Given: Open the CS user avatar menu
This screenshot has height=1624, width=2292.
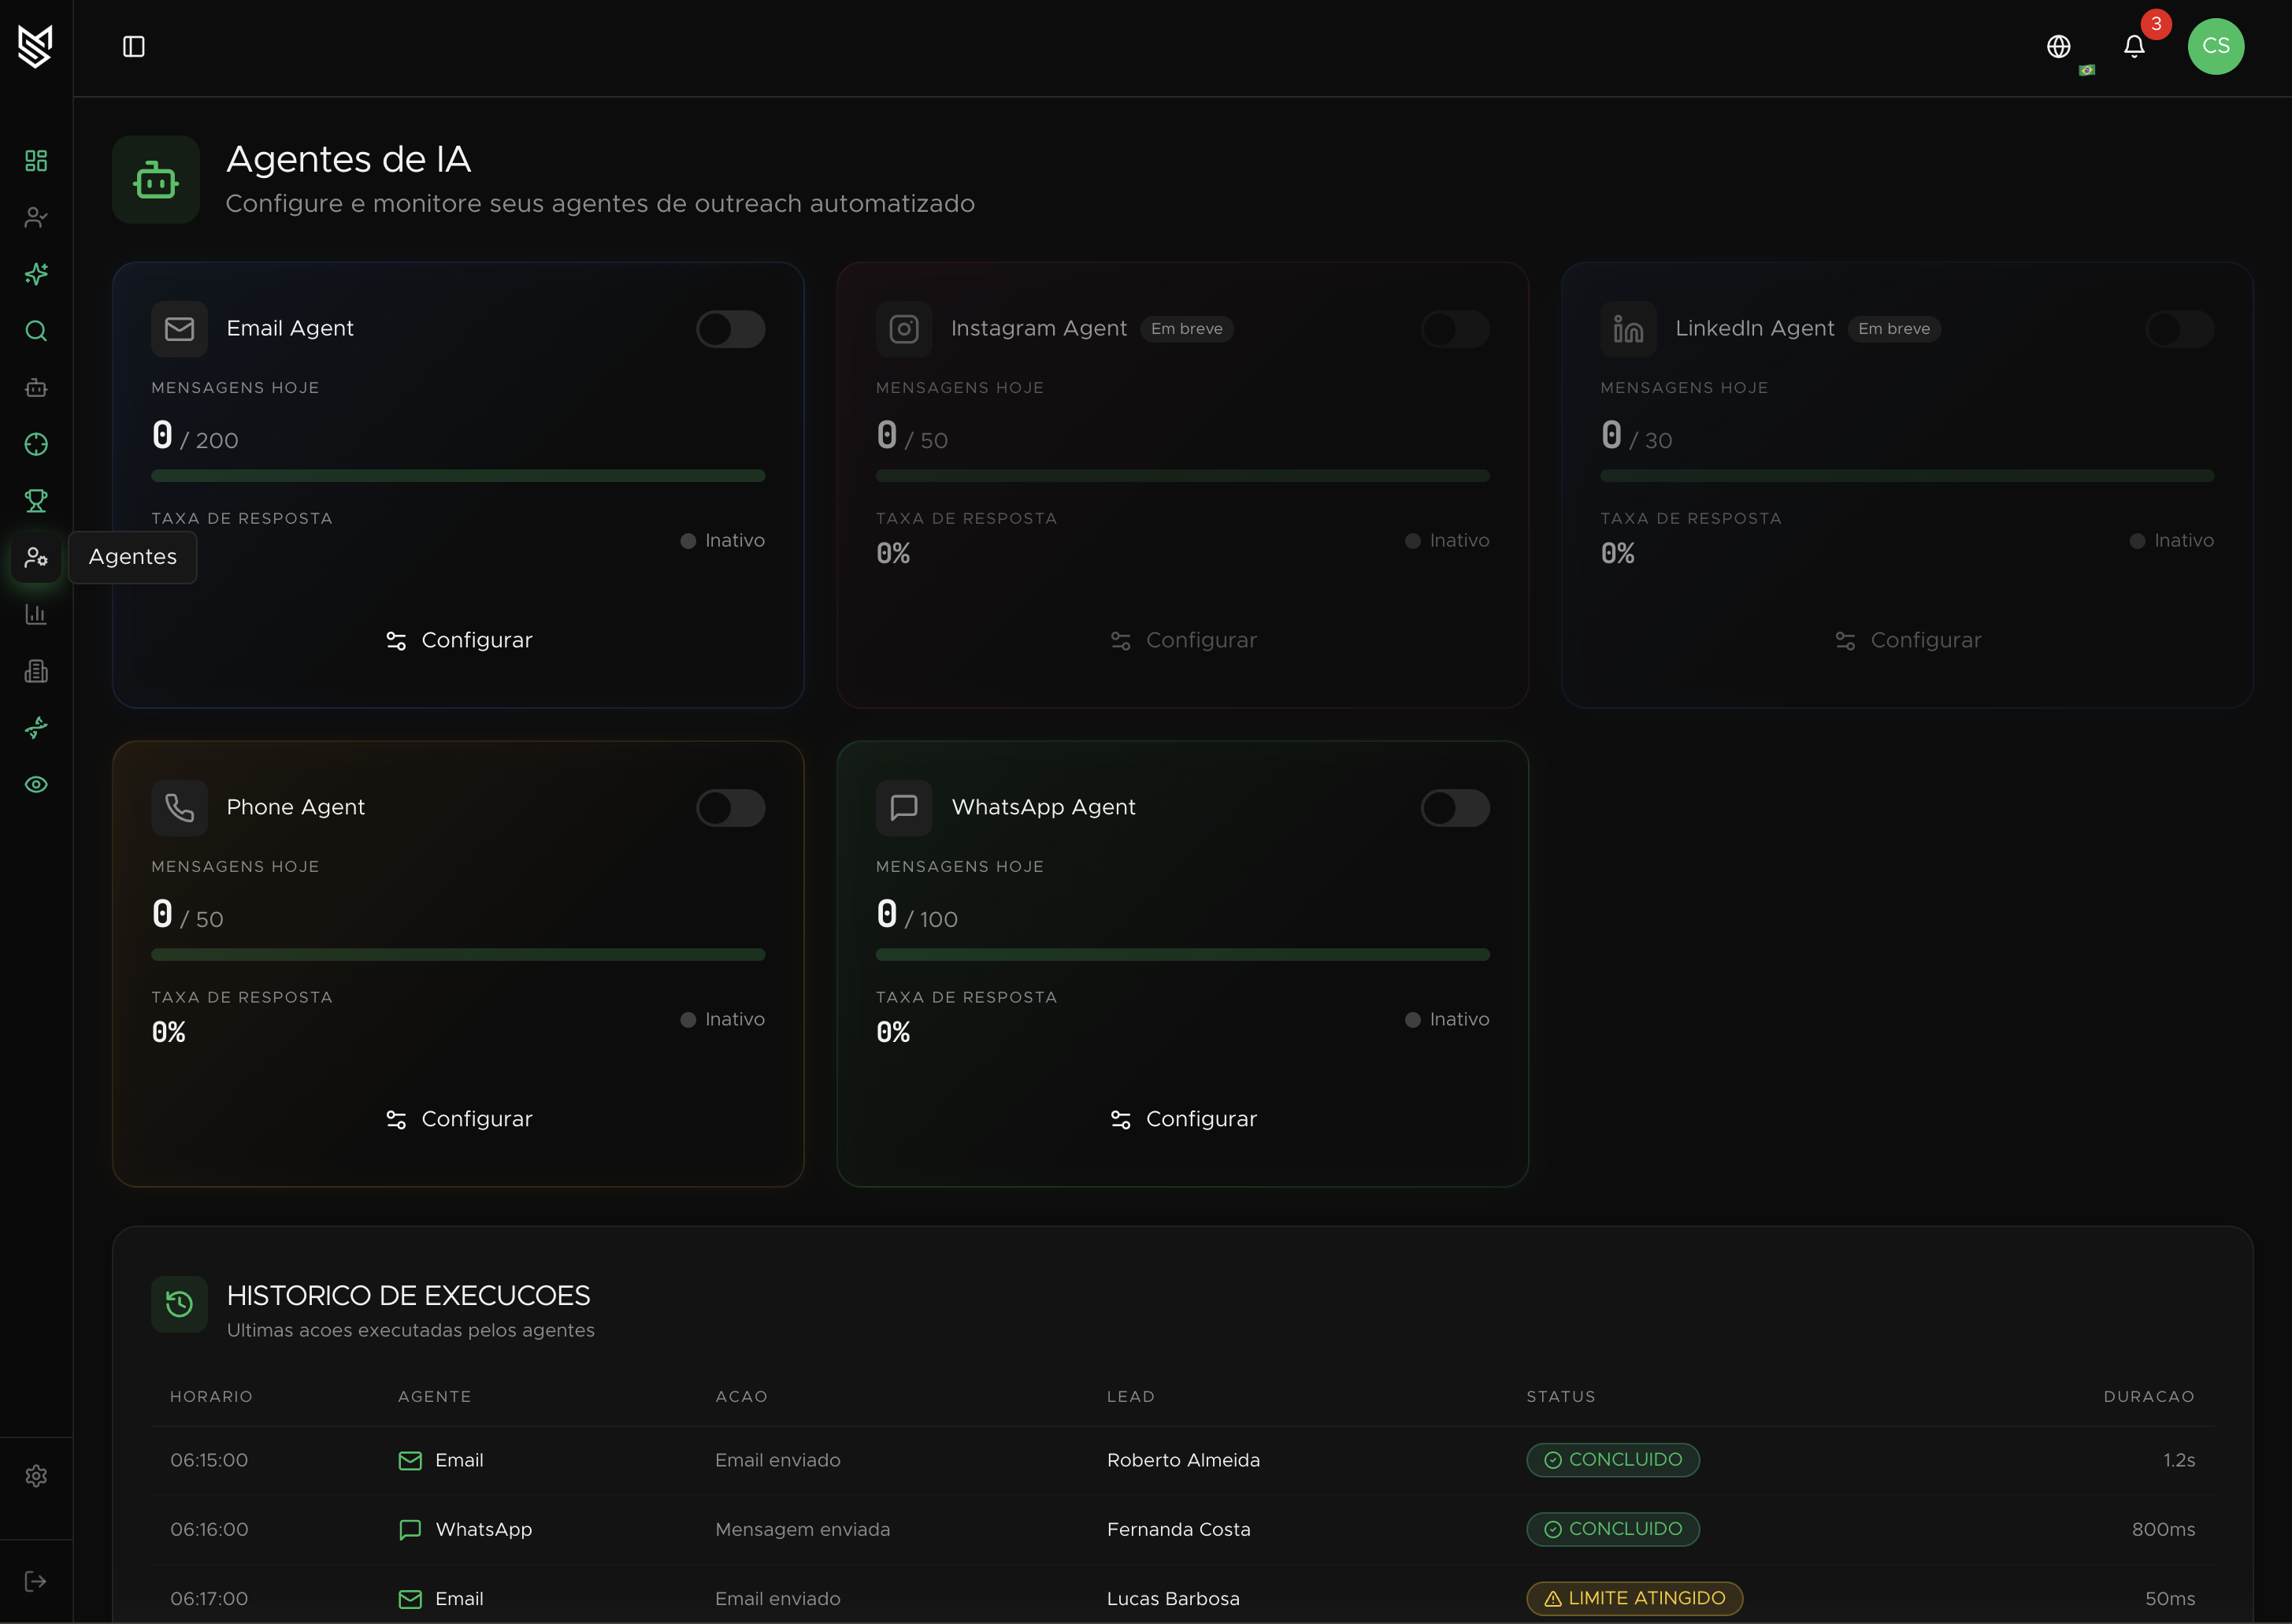Looking at the screenshot, I should pos(2215,47).
